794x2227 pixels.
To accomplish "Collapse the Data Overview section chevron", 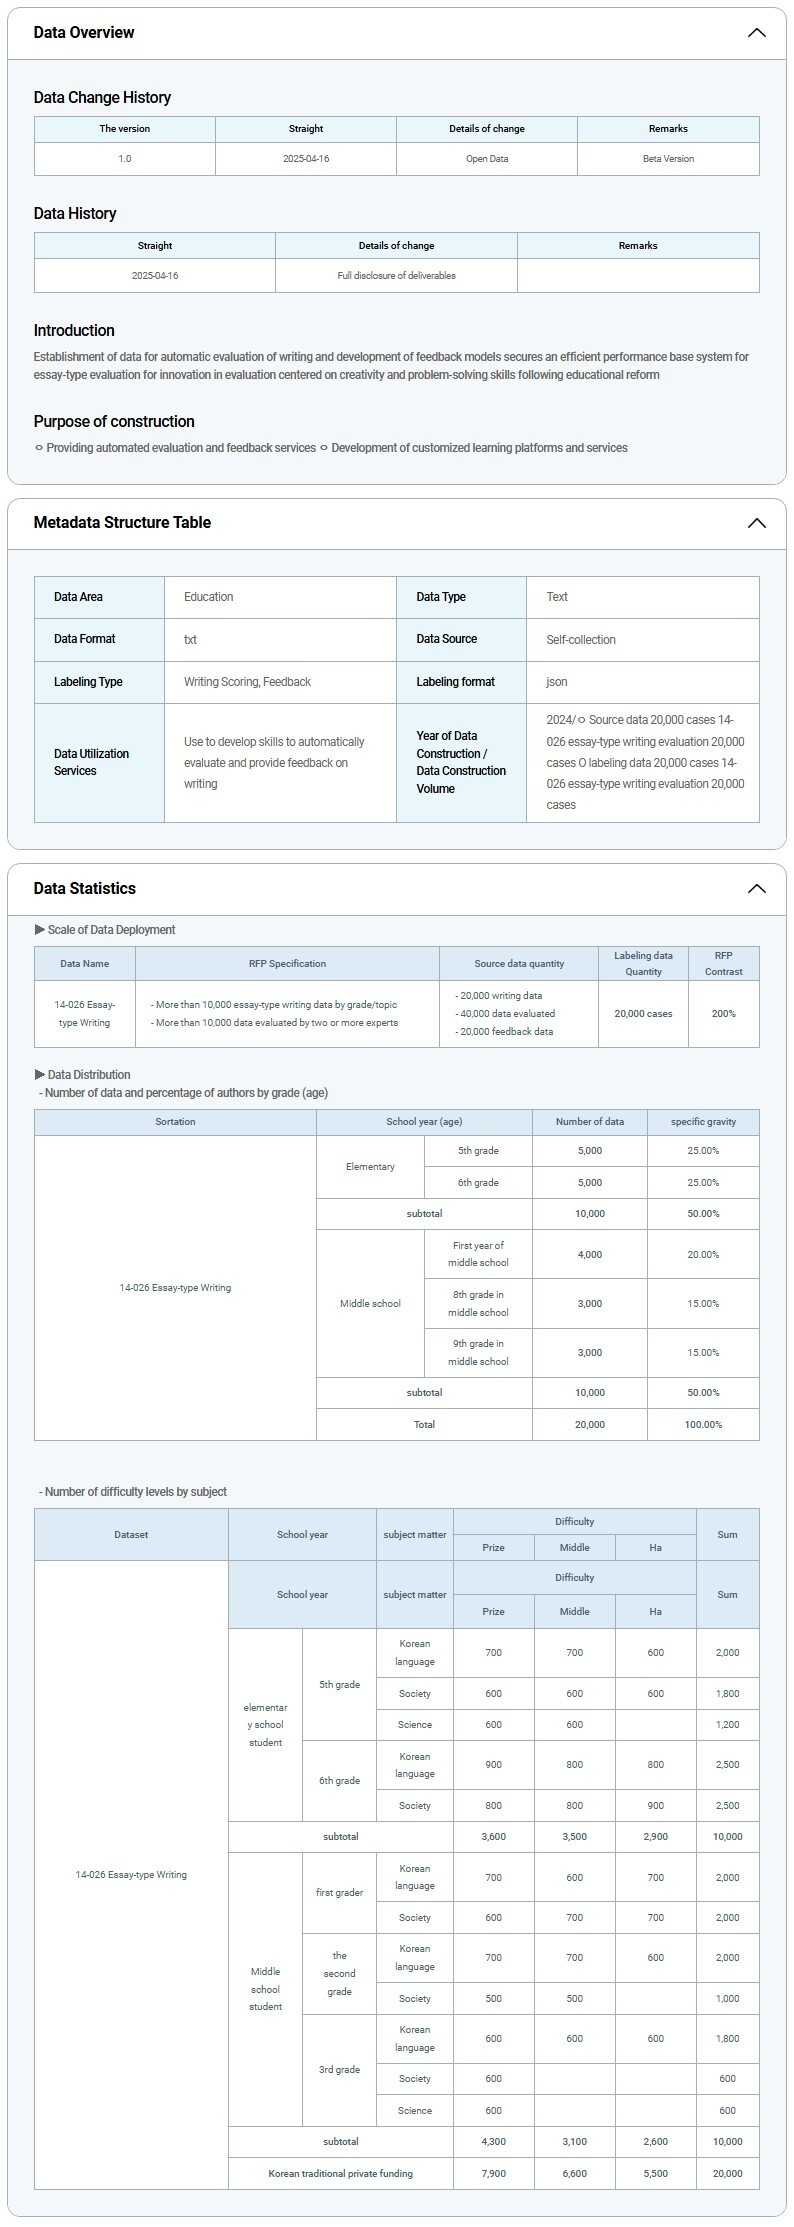I will click(756, 33).
